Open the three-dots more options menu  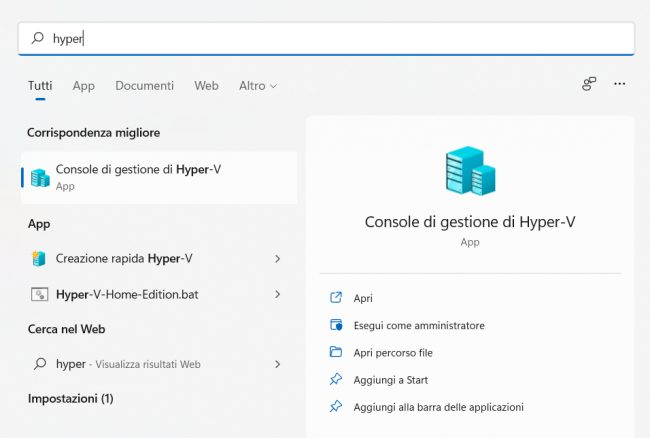[x=620, y=84]
